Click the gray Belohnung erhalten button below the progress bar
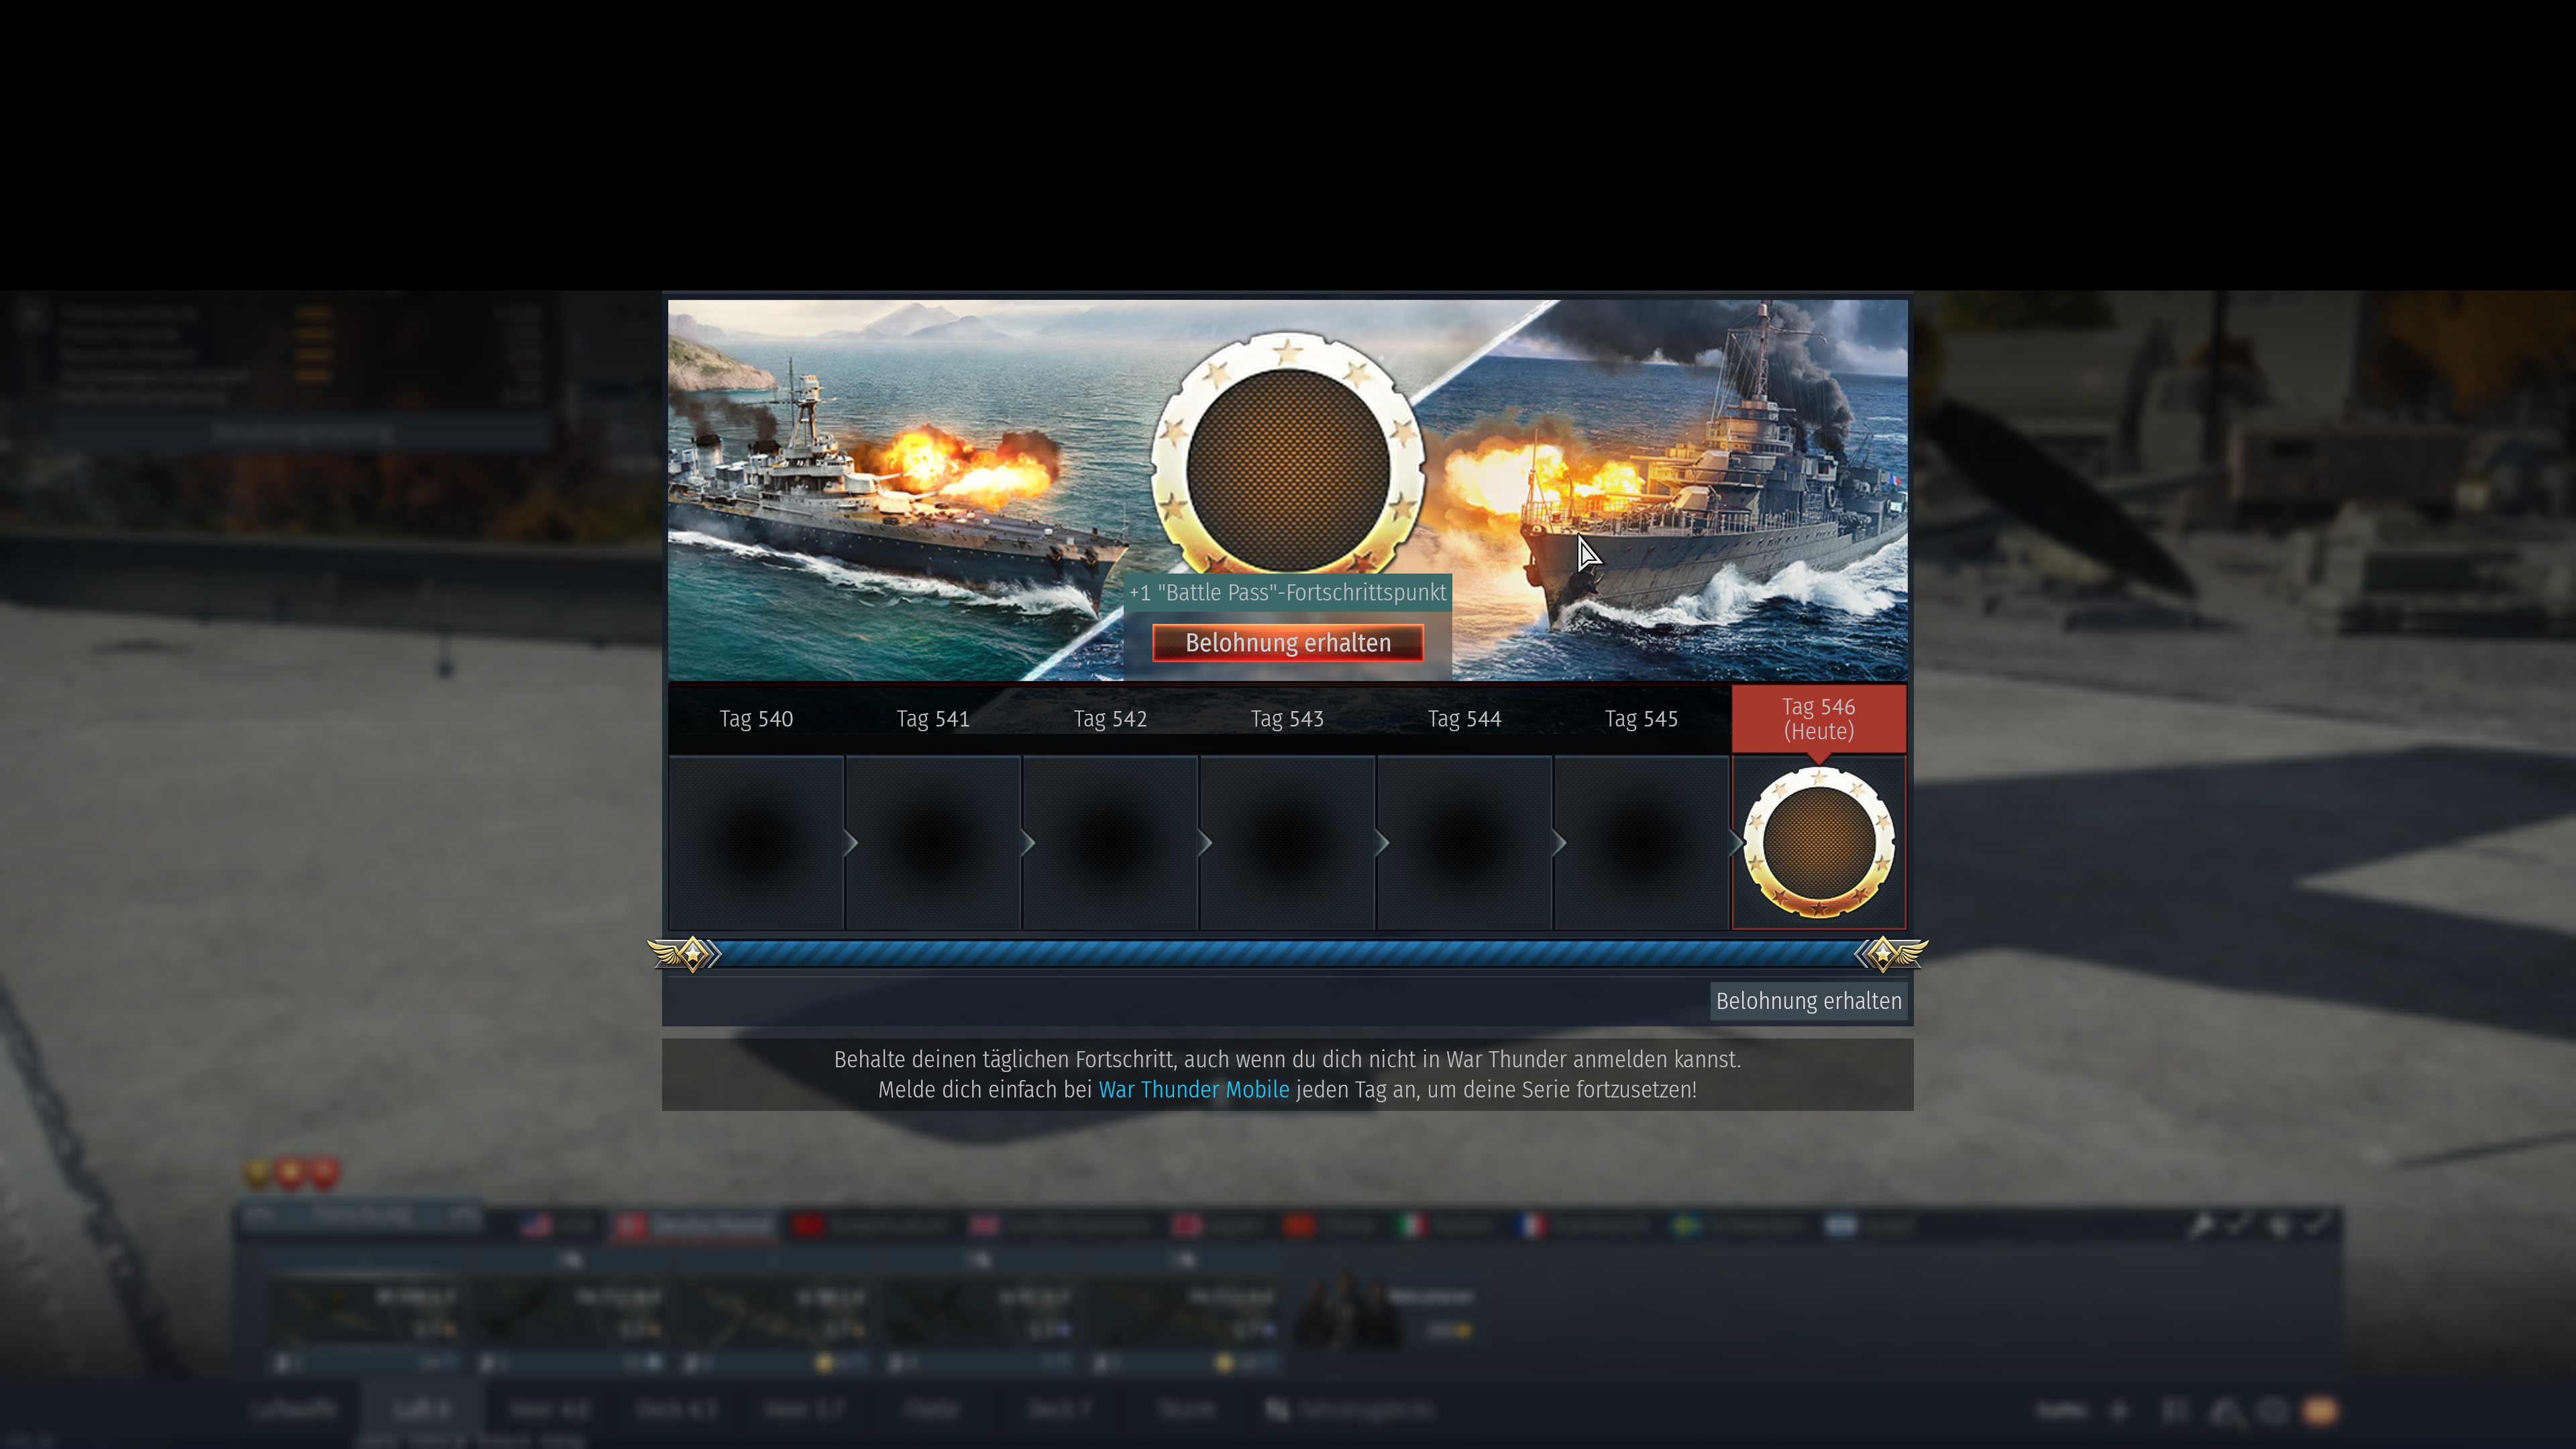Screen dimensions: 2576x1449 pos(1808,1001)
